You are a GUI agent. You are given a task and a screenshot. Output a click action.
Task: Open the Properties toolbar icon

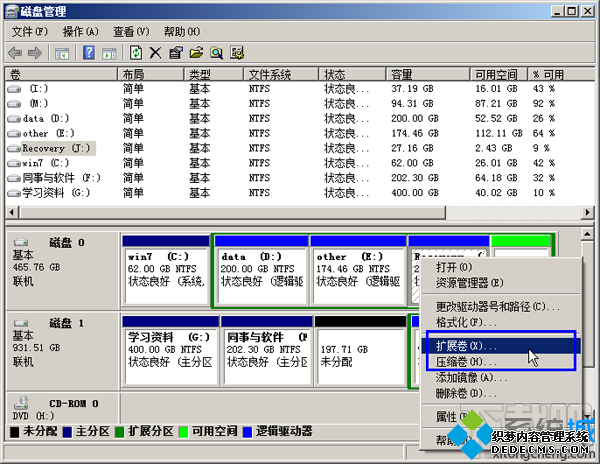coord(175,52)
